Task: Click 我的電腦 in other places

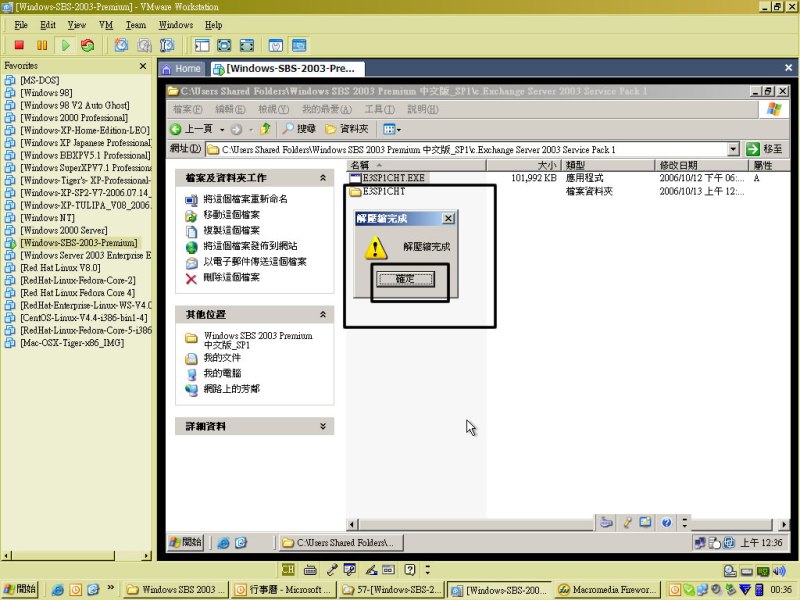Action: pos(222,373)
